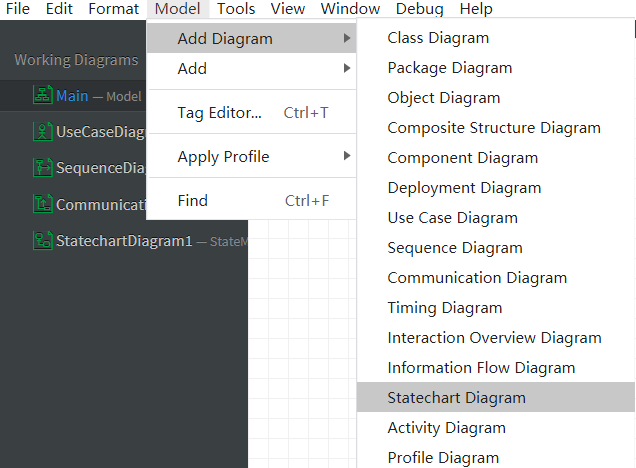Click the Main class diagram icon
This screenshot has width=636, height=468.
tap(42, 95)
